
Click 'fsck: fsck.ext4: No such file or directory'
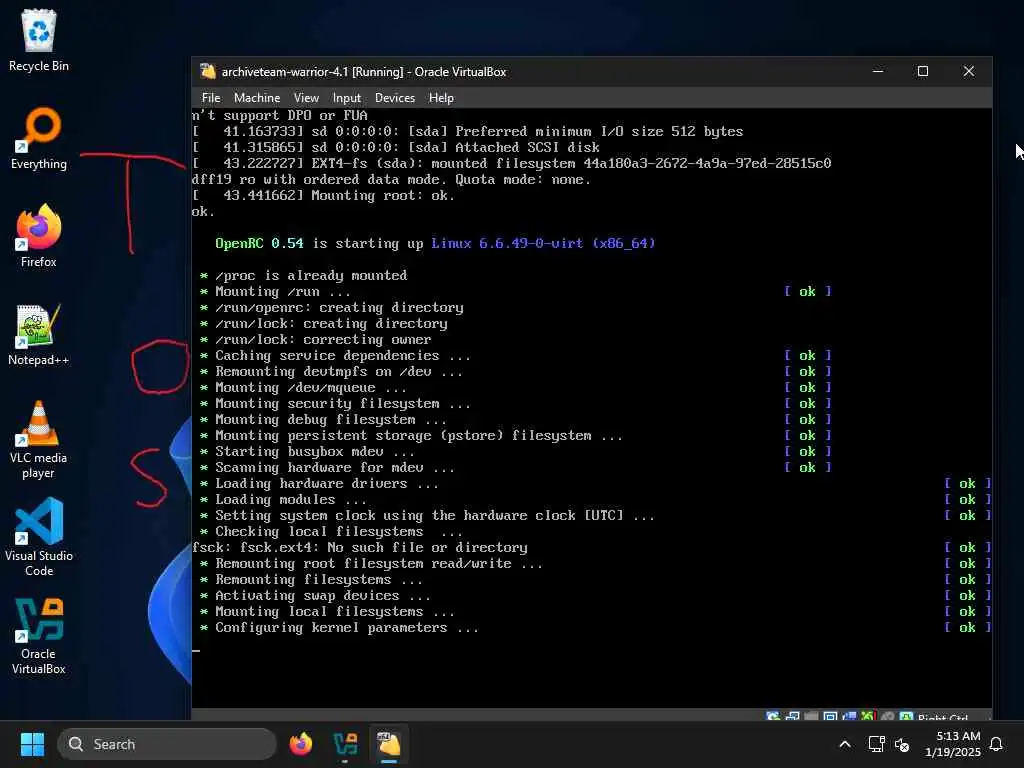[360, 547]
